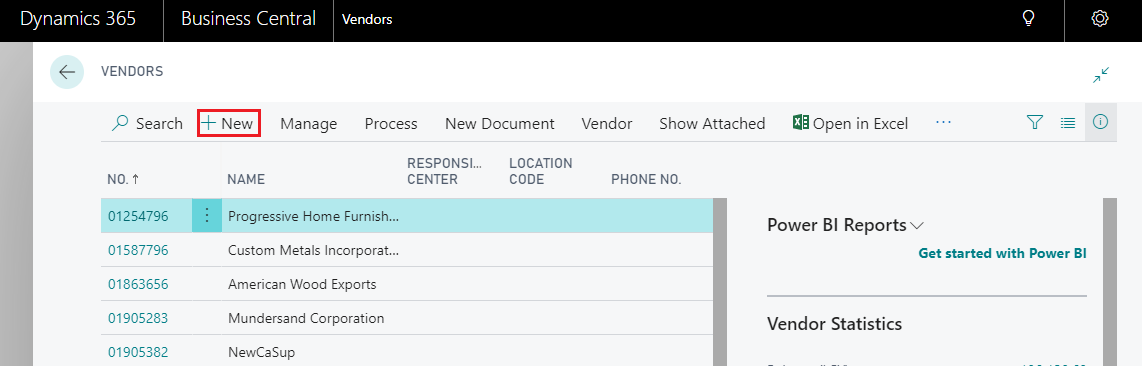
Task: Open vendor number 01254796
Action: coord(138,216)
